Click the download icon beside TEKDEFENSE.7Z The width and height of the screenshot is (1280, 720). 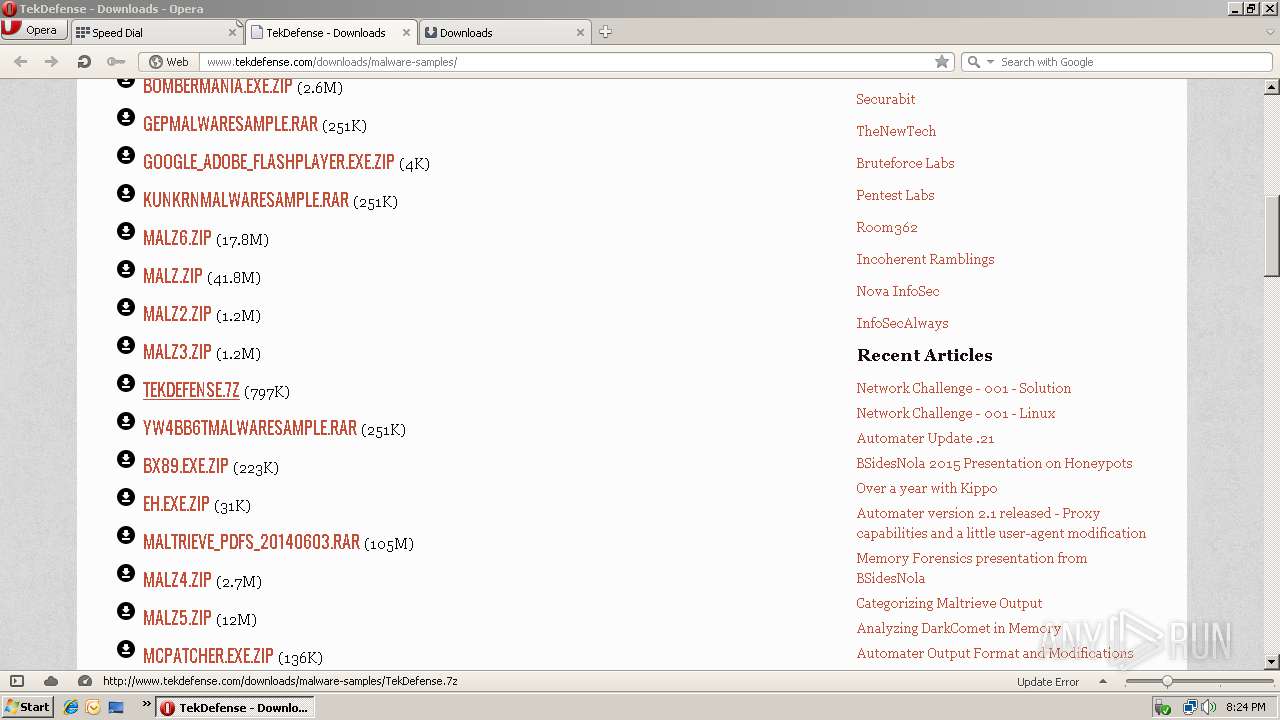(126, 383)
